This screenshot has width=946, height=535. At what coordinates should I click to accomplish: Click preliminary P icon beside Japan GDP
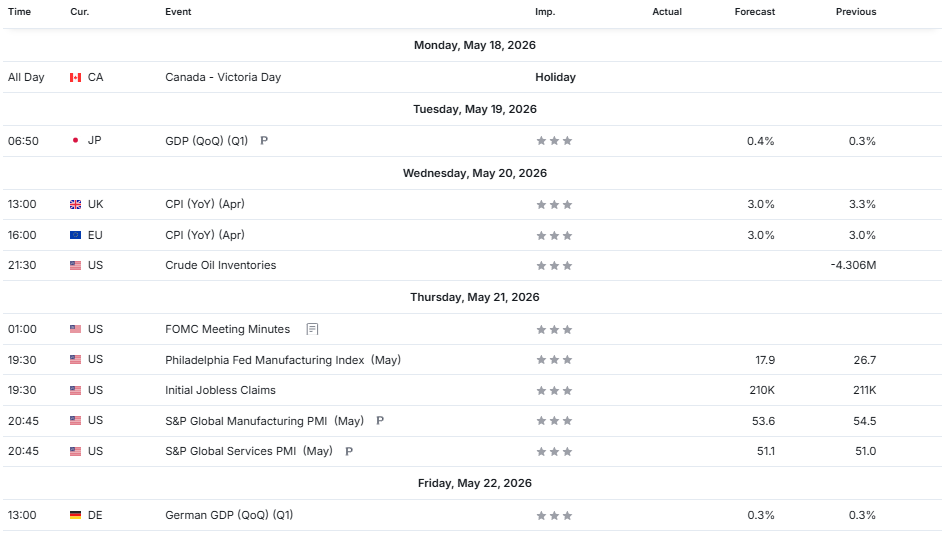coord(264,141)
